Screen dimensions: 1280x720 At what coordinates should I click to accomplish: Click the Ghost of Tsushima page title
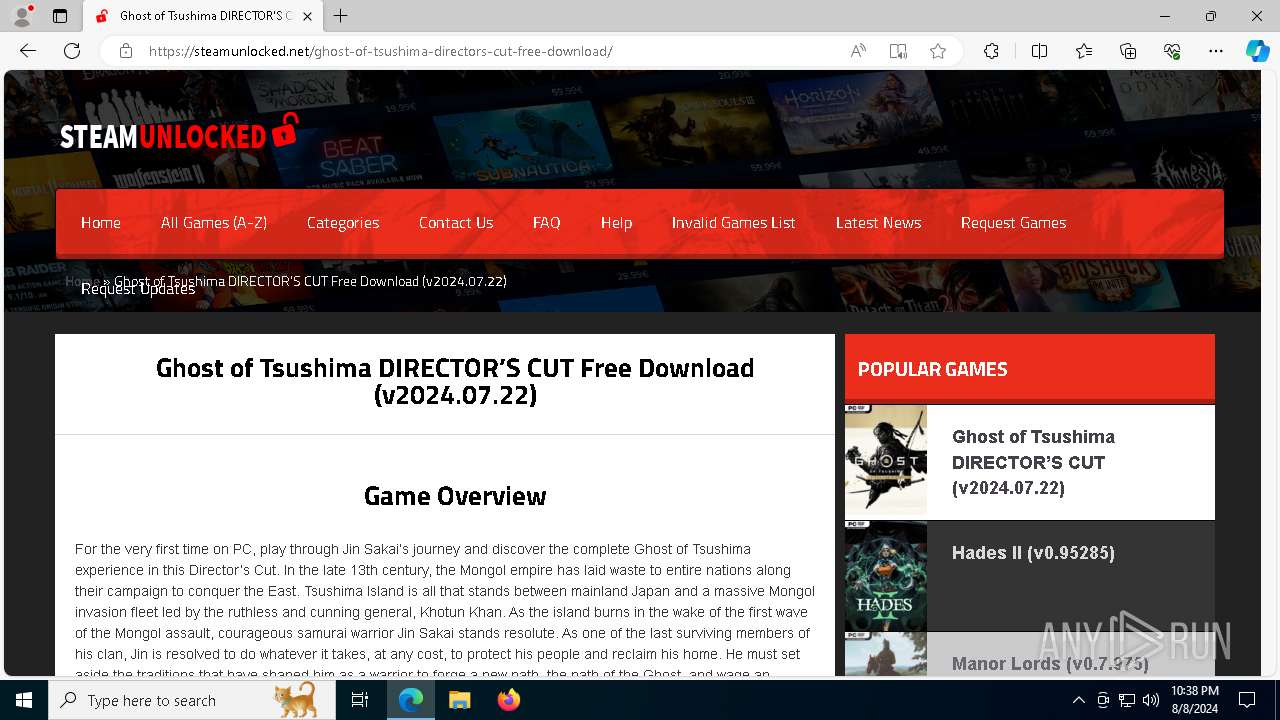pyautogui.click(x=455, y=381)
